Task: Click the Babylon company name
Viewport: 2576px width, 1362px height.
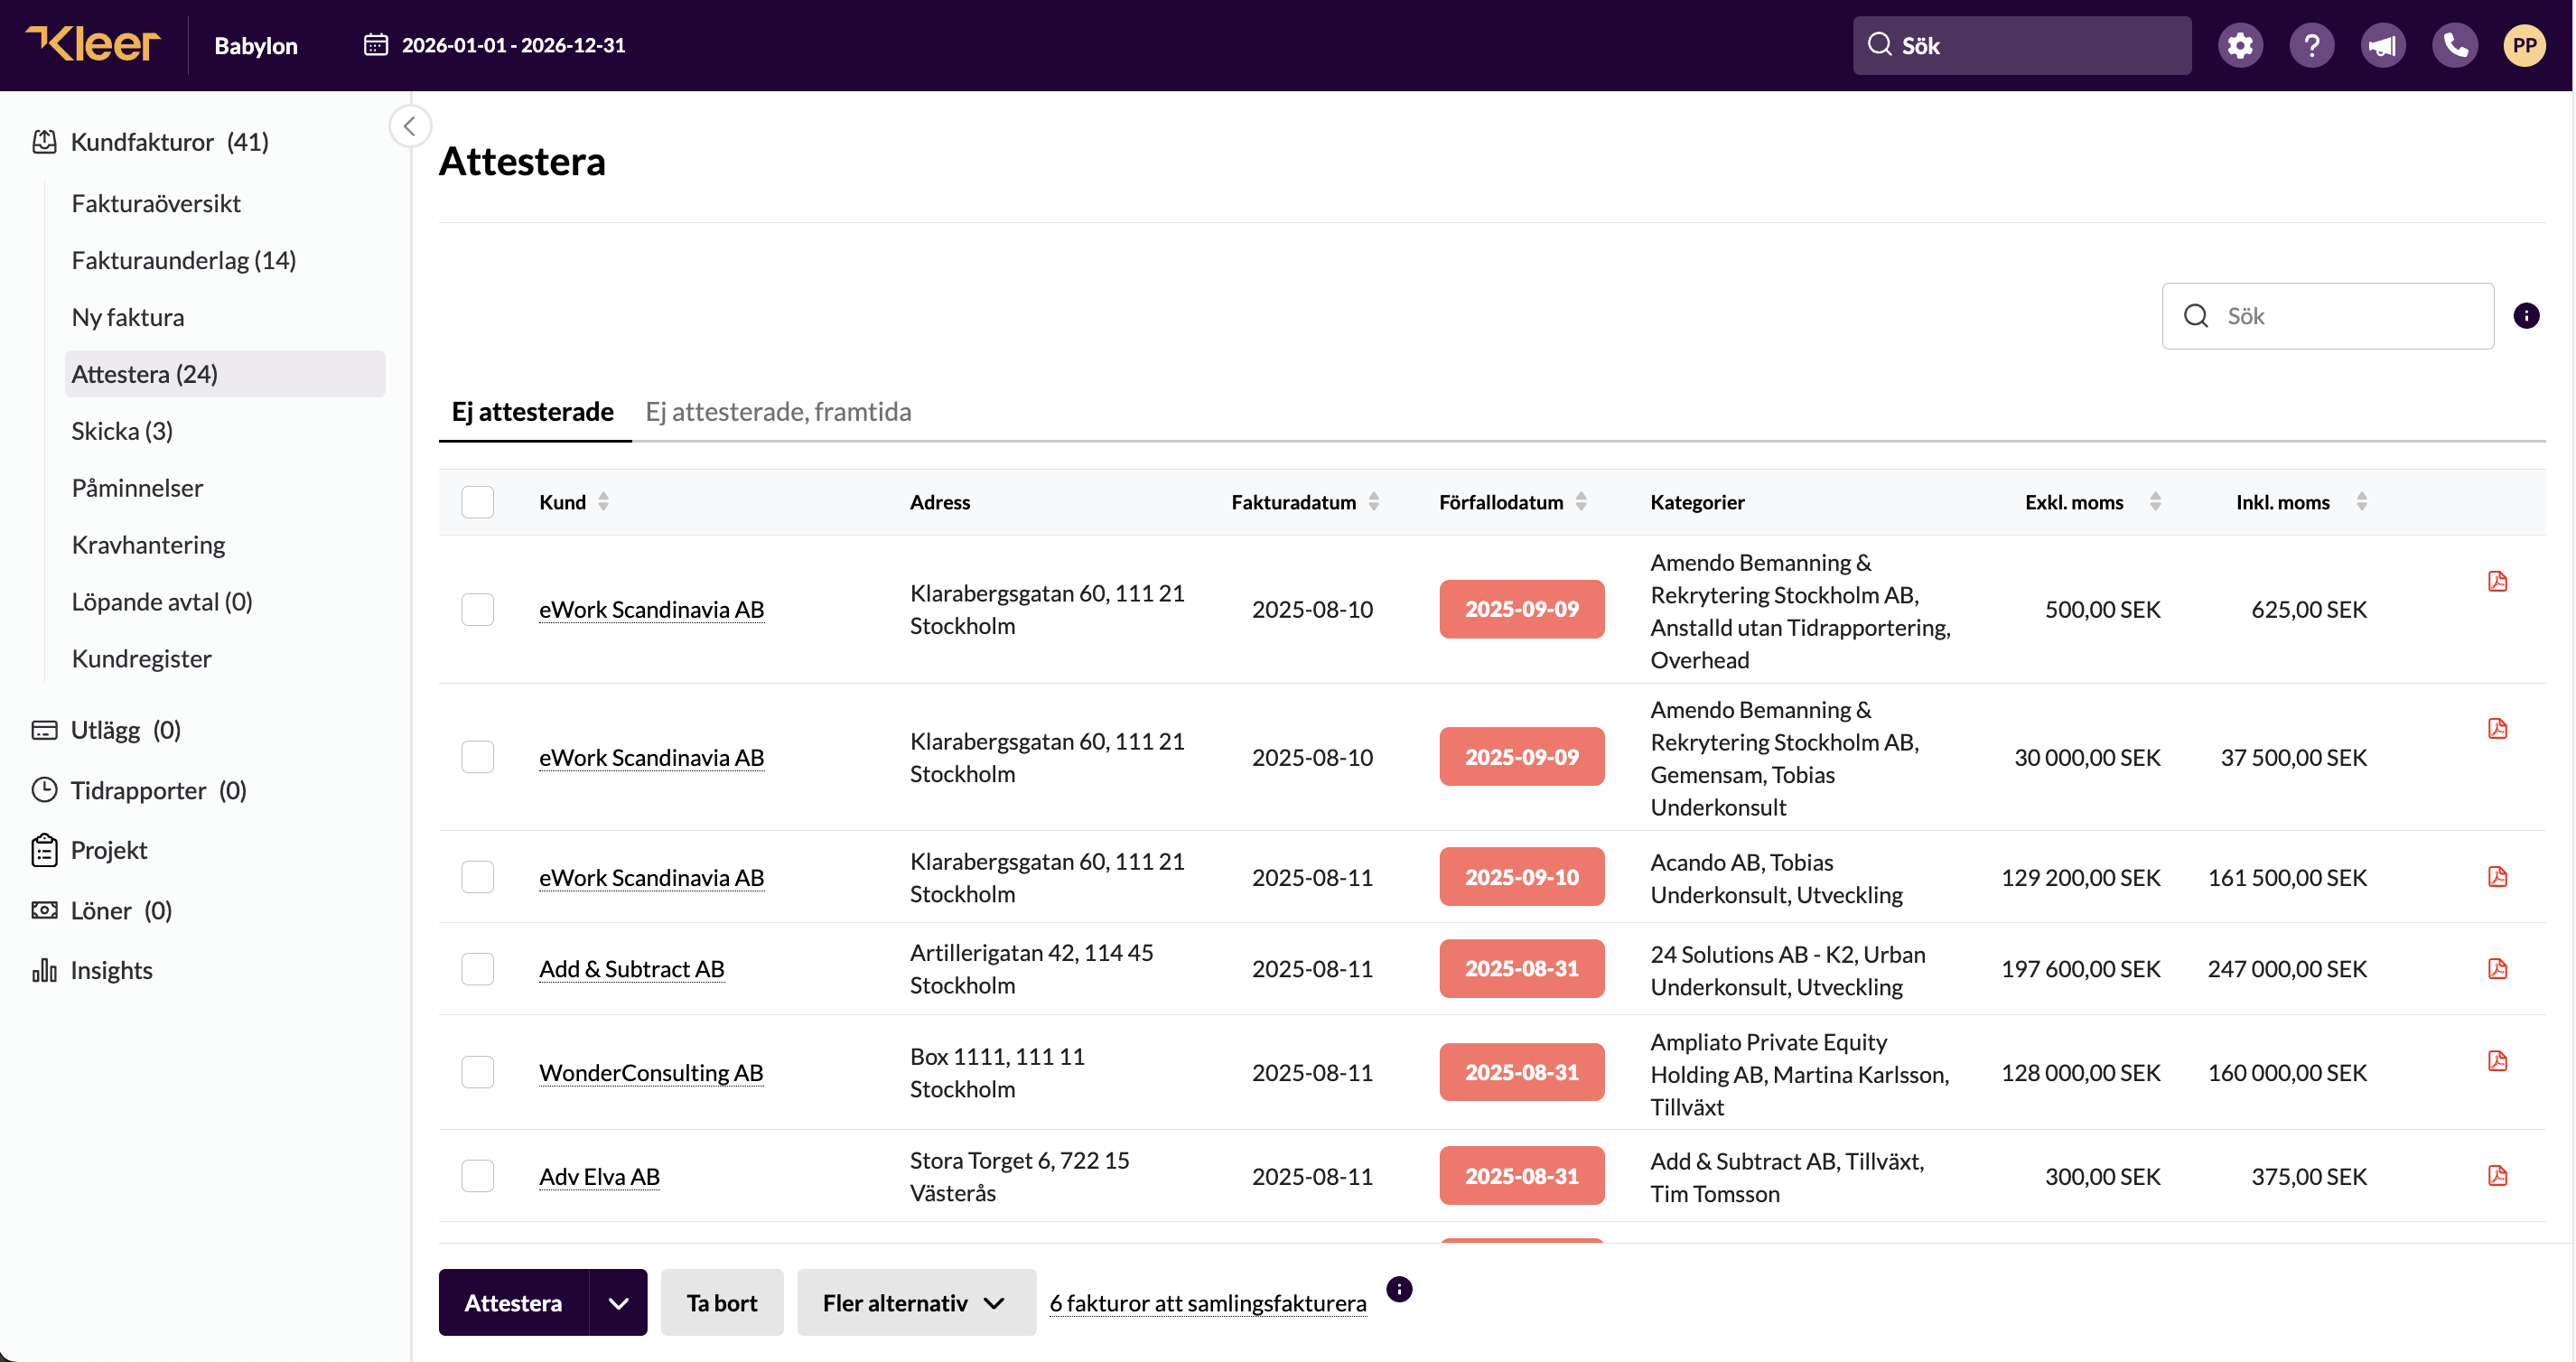Action: pos(256,46)
